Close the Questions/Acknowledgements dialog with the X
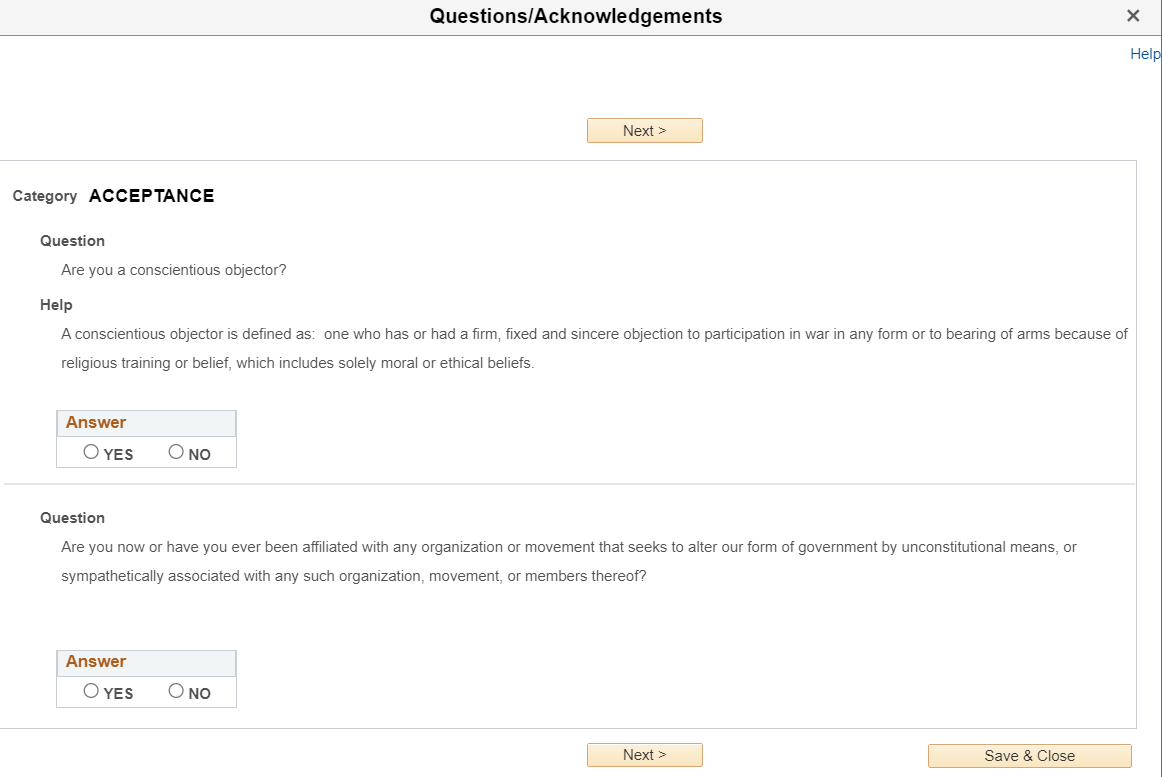The height and width of the screenshot is (777, 1162). click(x=1133, y=16)
